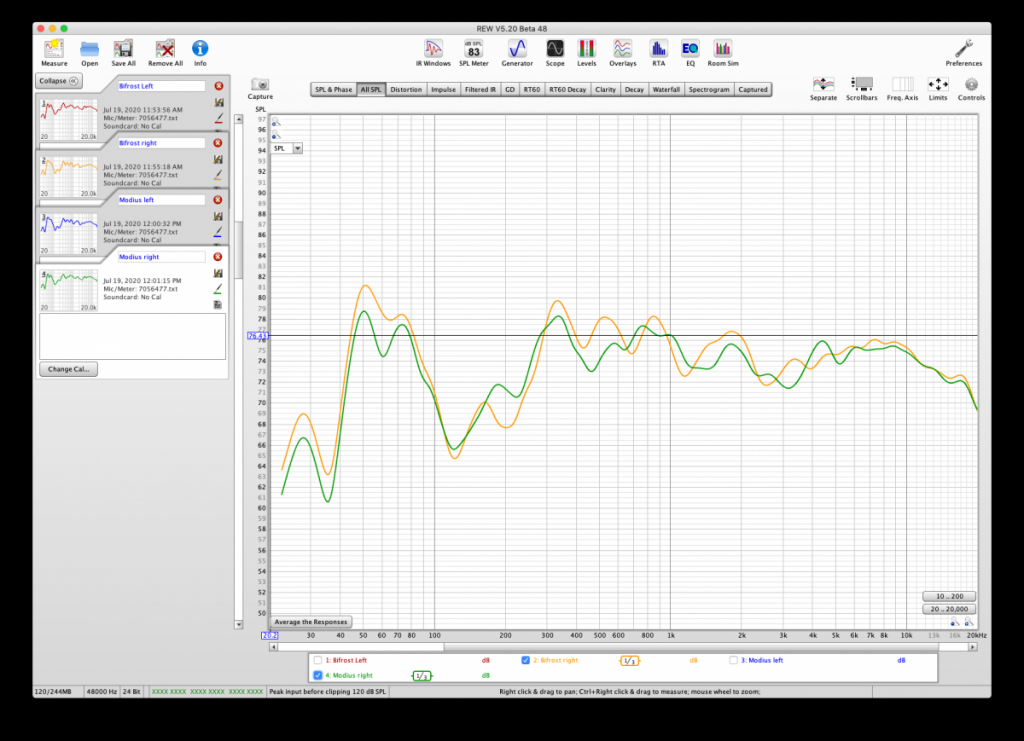Switch to the Filtered IR tab
Screen dimensions: 1024x741
(x=480, y=89)
